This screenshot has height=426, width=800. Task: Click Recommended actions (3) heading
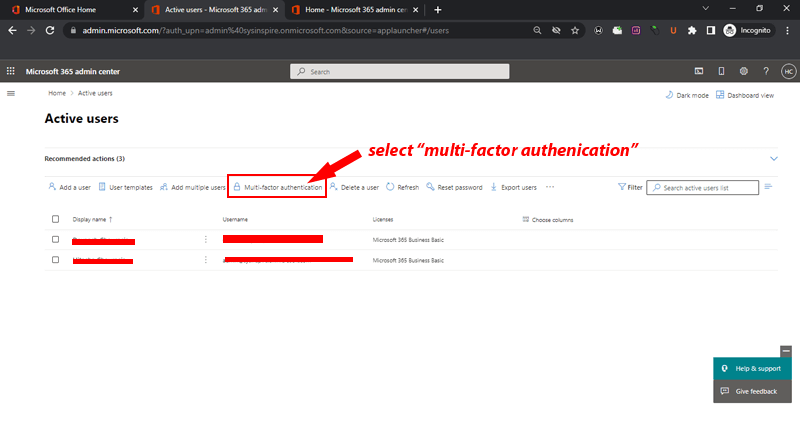(85, 159)
